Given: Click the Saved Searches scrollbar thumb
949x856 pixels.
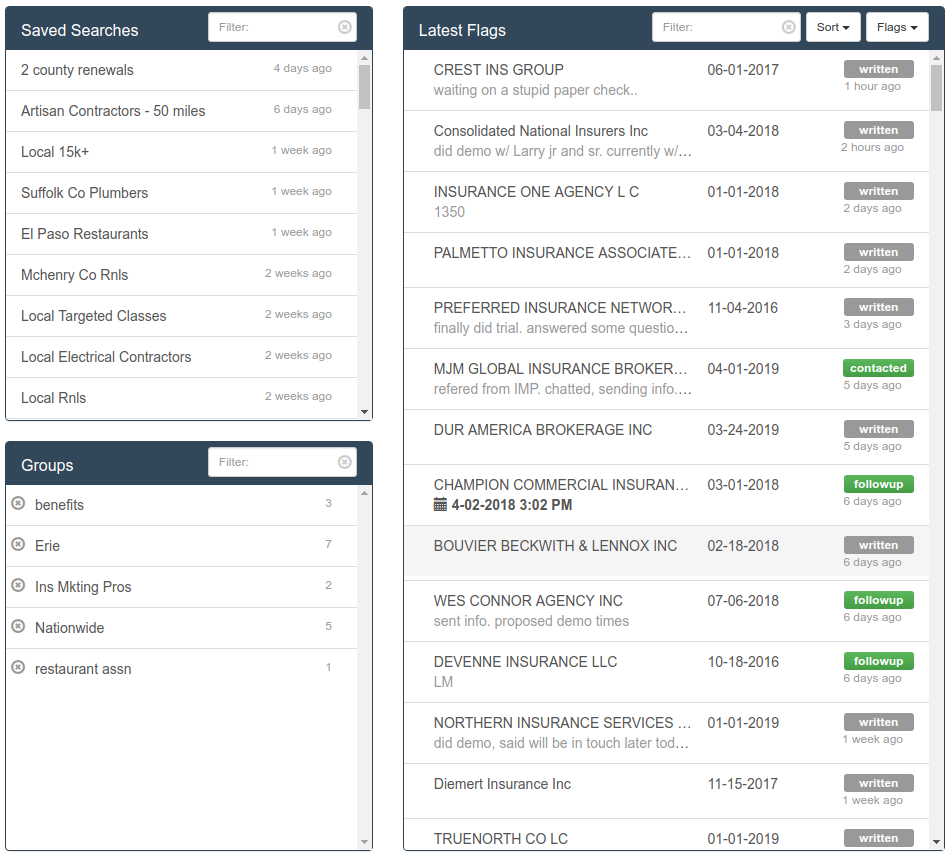Looking at the screenshot, I should (364, 87).
